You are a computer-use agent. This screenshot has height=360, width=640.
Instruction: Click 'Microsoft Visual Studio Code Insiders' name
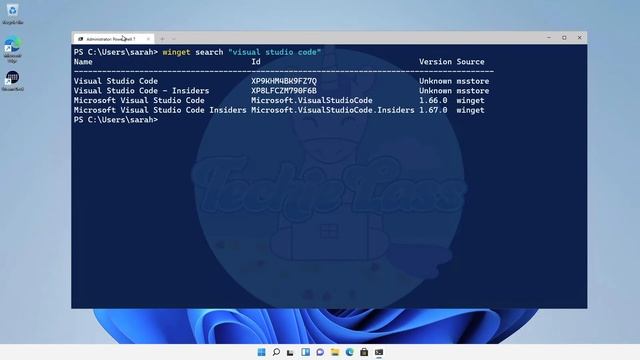160,110
